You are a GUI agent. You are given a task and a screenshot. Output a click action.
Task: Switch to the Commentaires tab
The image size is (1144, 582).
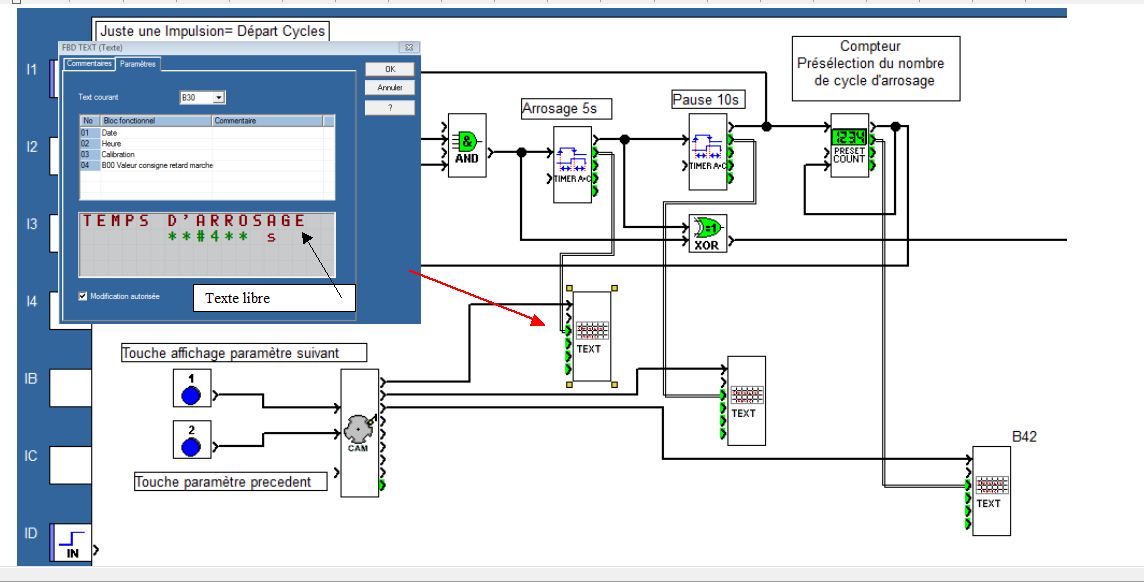(x=89, y=64)
